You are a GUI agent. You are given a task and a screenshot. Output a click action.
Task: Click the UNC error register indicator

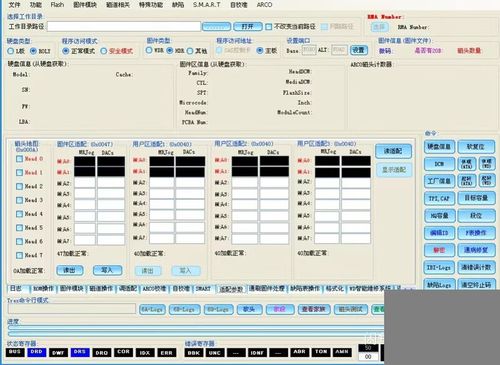coord(215,352)
